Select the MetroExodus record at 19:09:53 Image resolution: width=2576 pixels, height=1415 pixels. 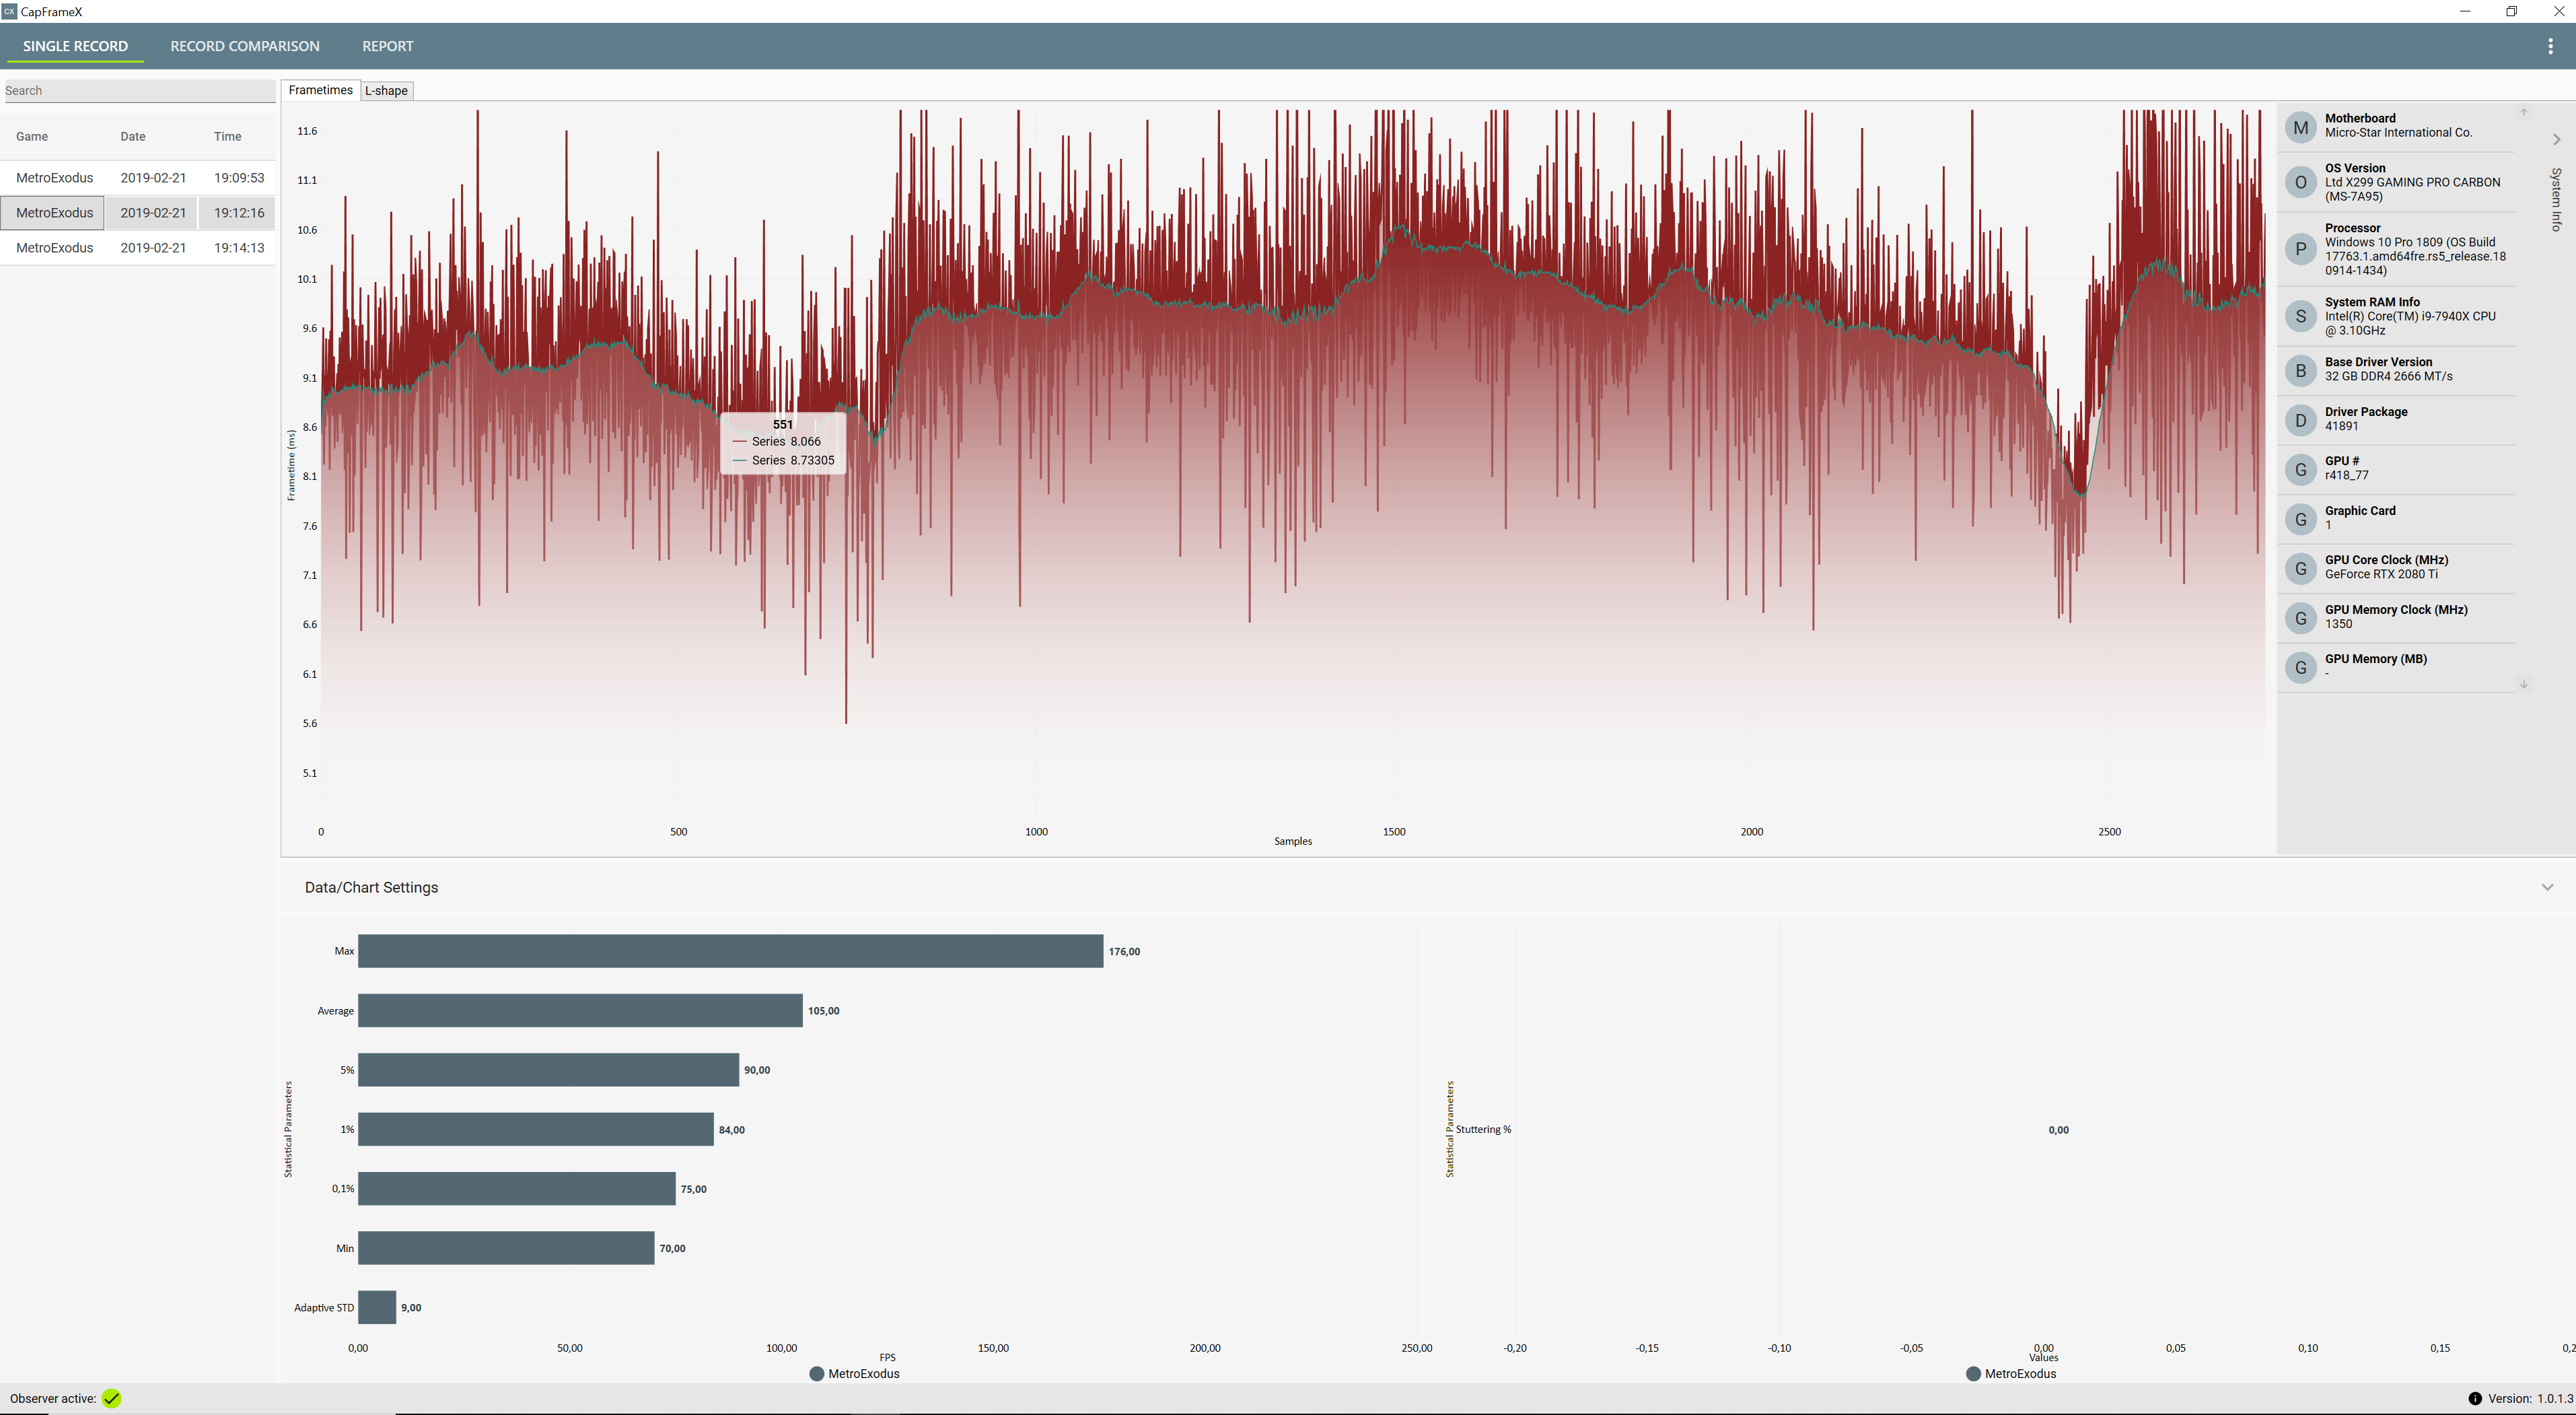[138, 178]
